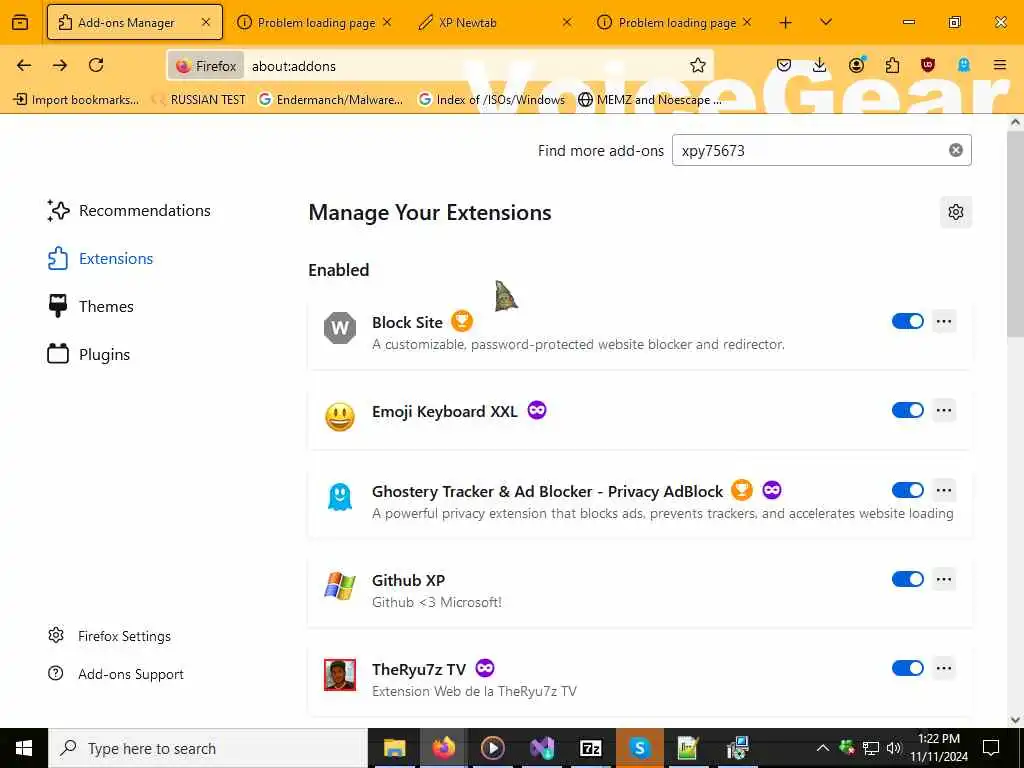Image resolution: width=1024 pixels, height=768 pixels.
Task: Open the new tab plus button
Action: [785, 23]
